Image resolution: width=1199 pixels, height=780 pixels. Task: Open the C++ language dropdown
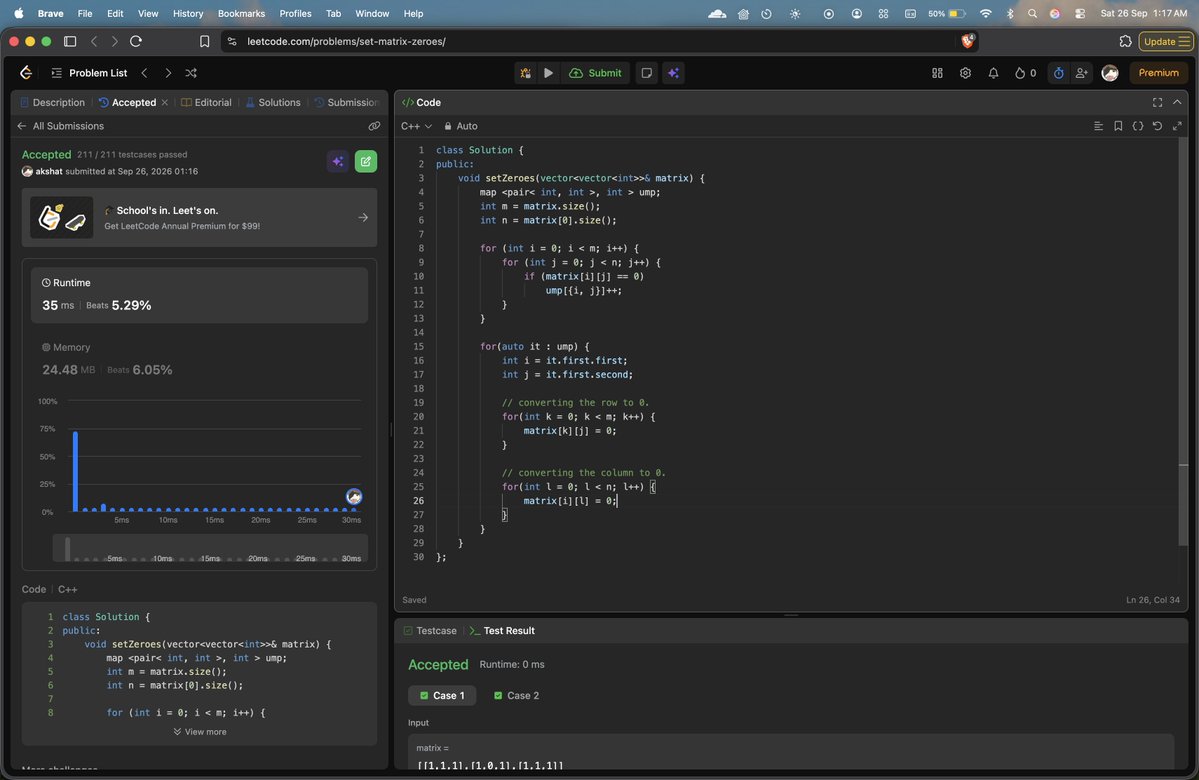point(416,126)
